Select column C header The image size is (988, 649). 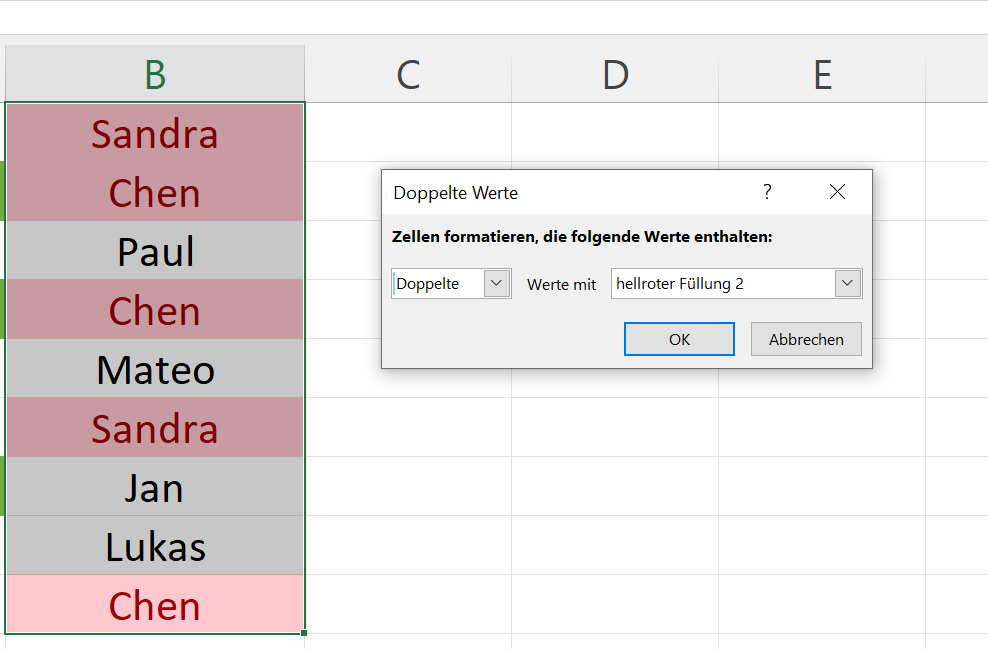coord(408,74)
